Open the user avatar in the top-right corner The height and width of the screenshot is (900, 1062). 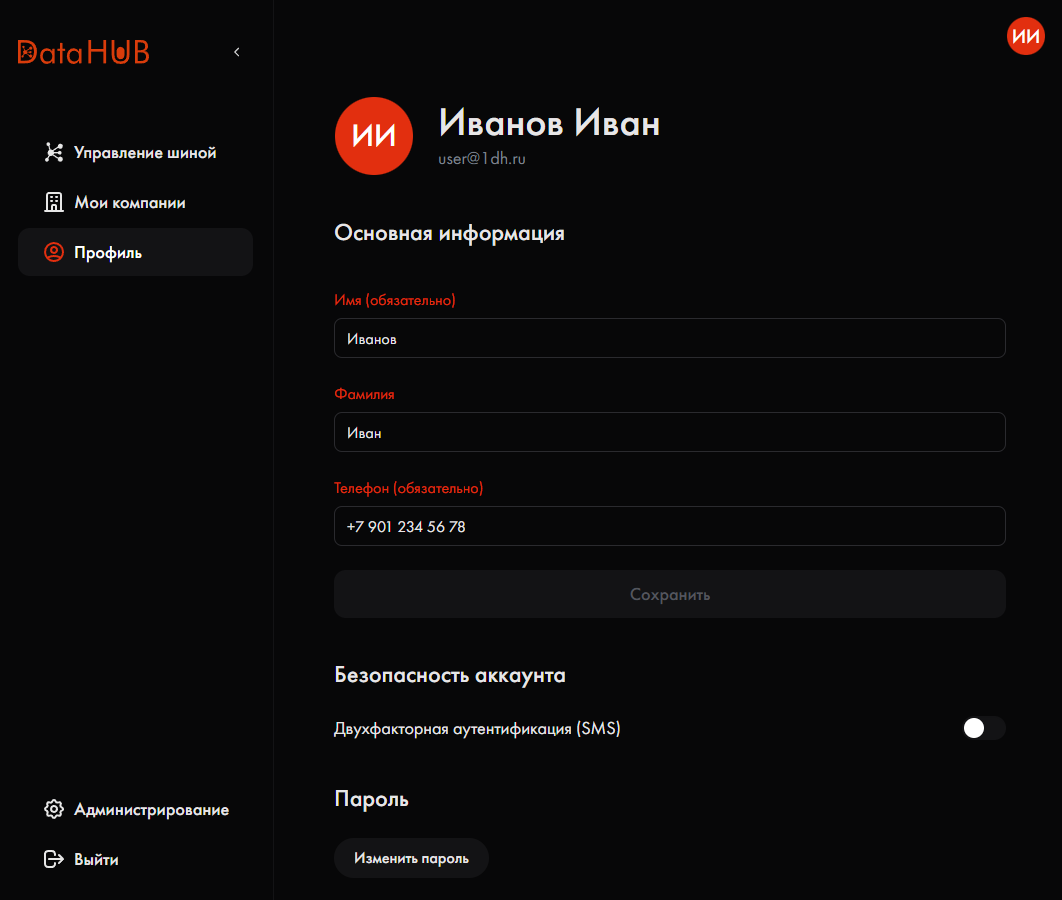tap(1025, 36)
